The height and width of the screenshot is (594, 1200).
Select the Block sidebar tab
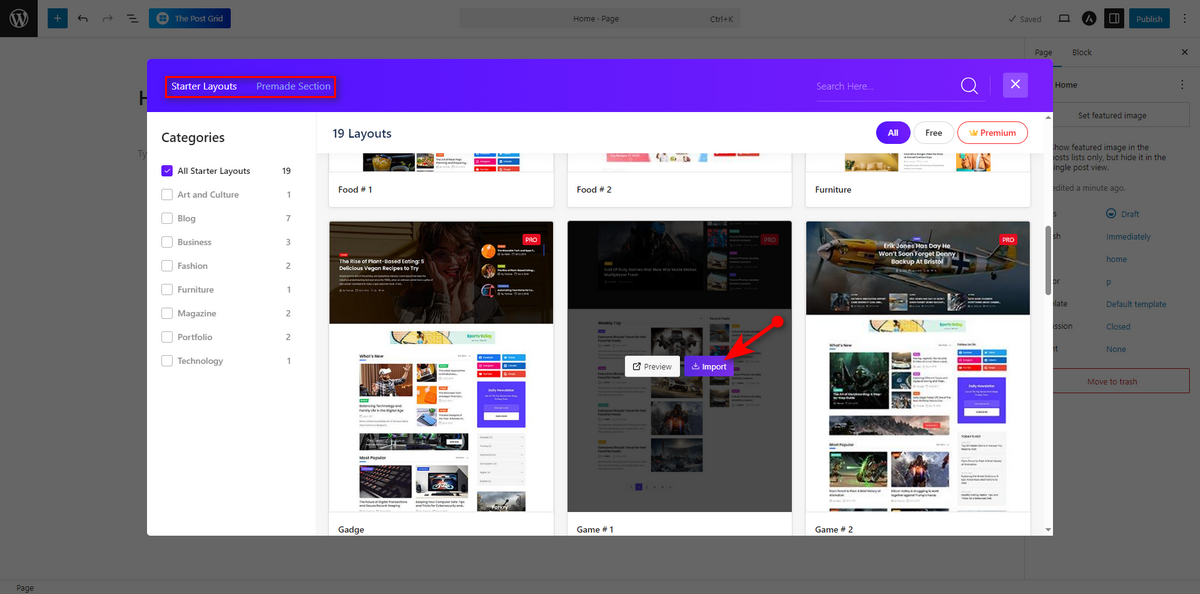click(x=1082, y=52)
